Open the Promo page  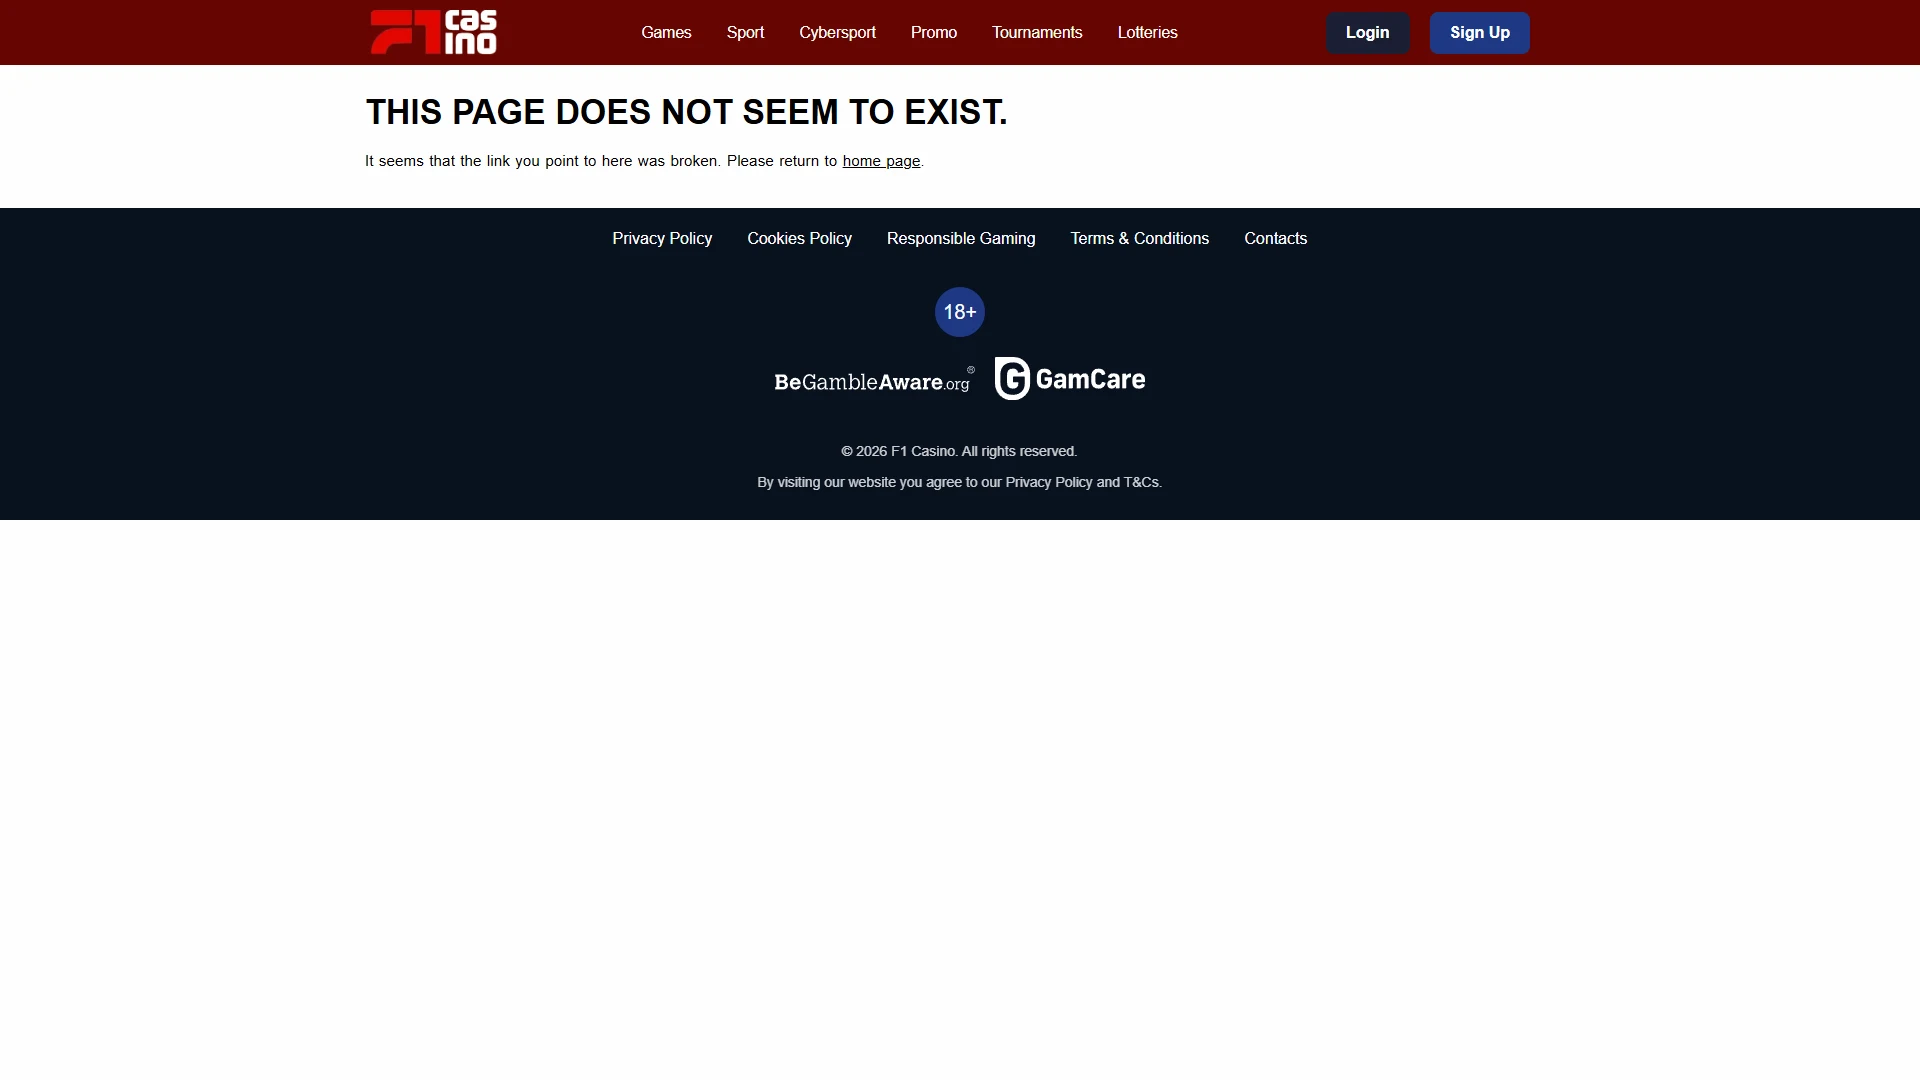tap(934, 32)
